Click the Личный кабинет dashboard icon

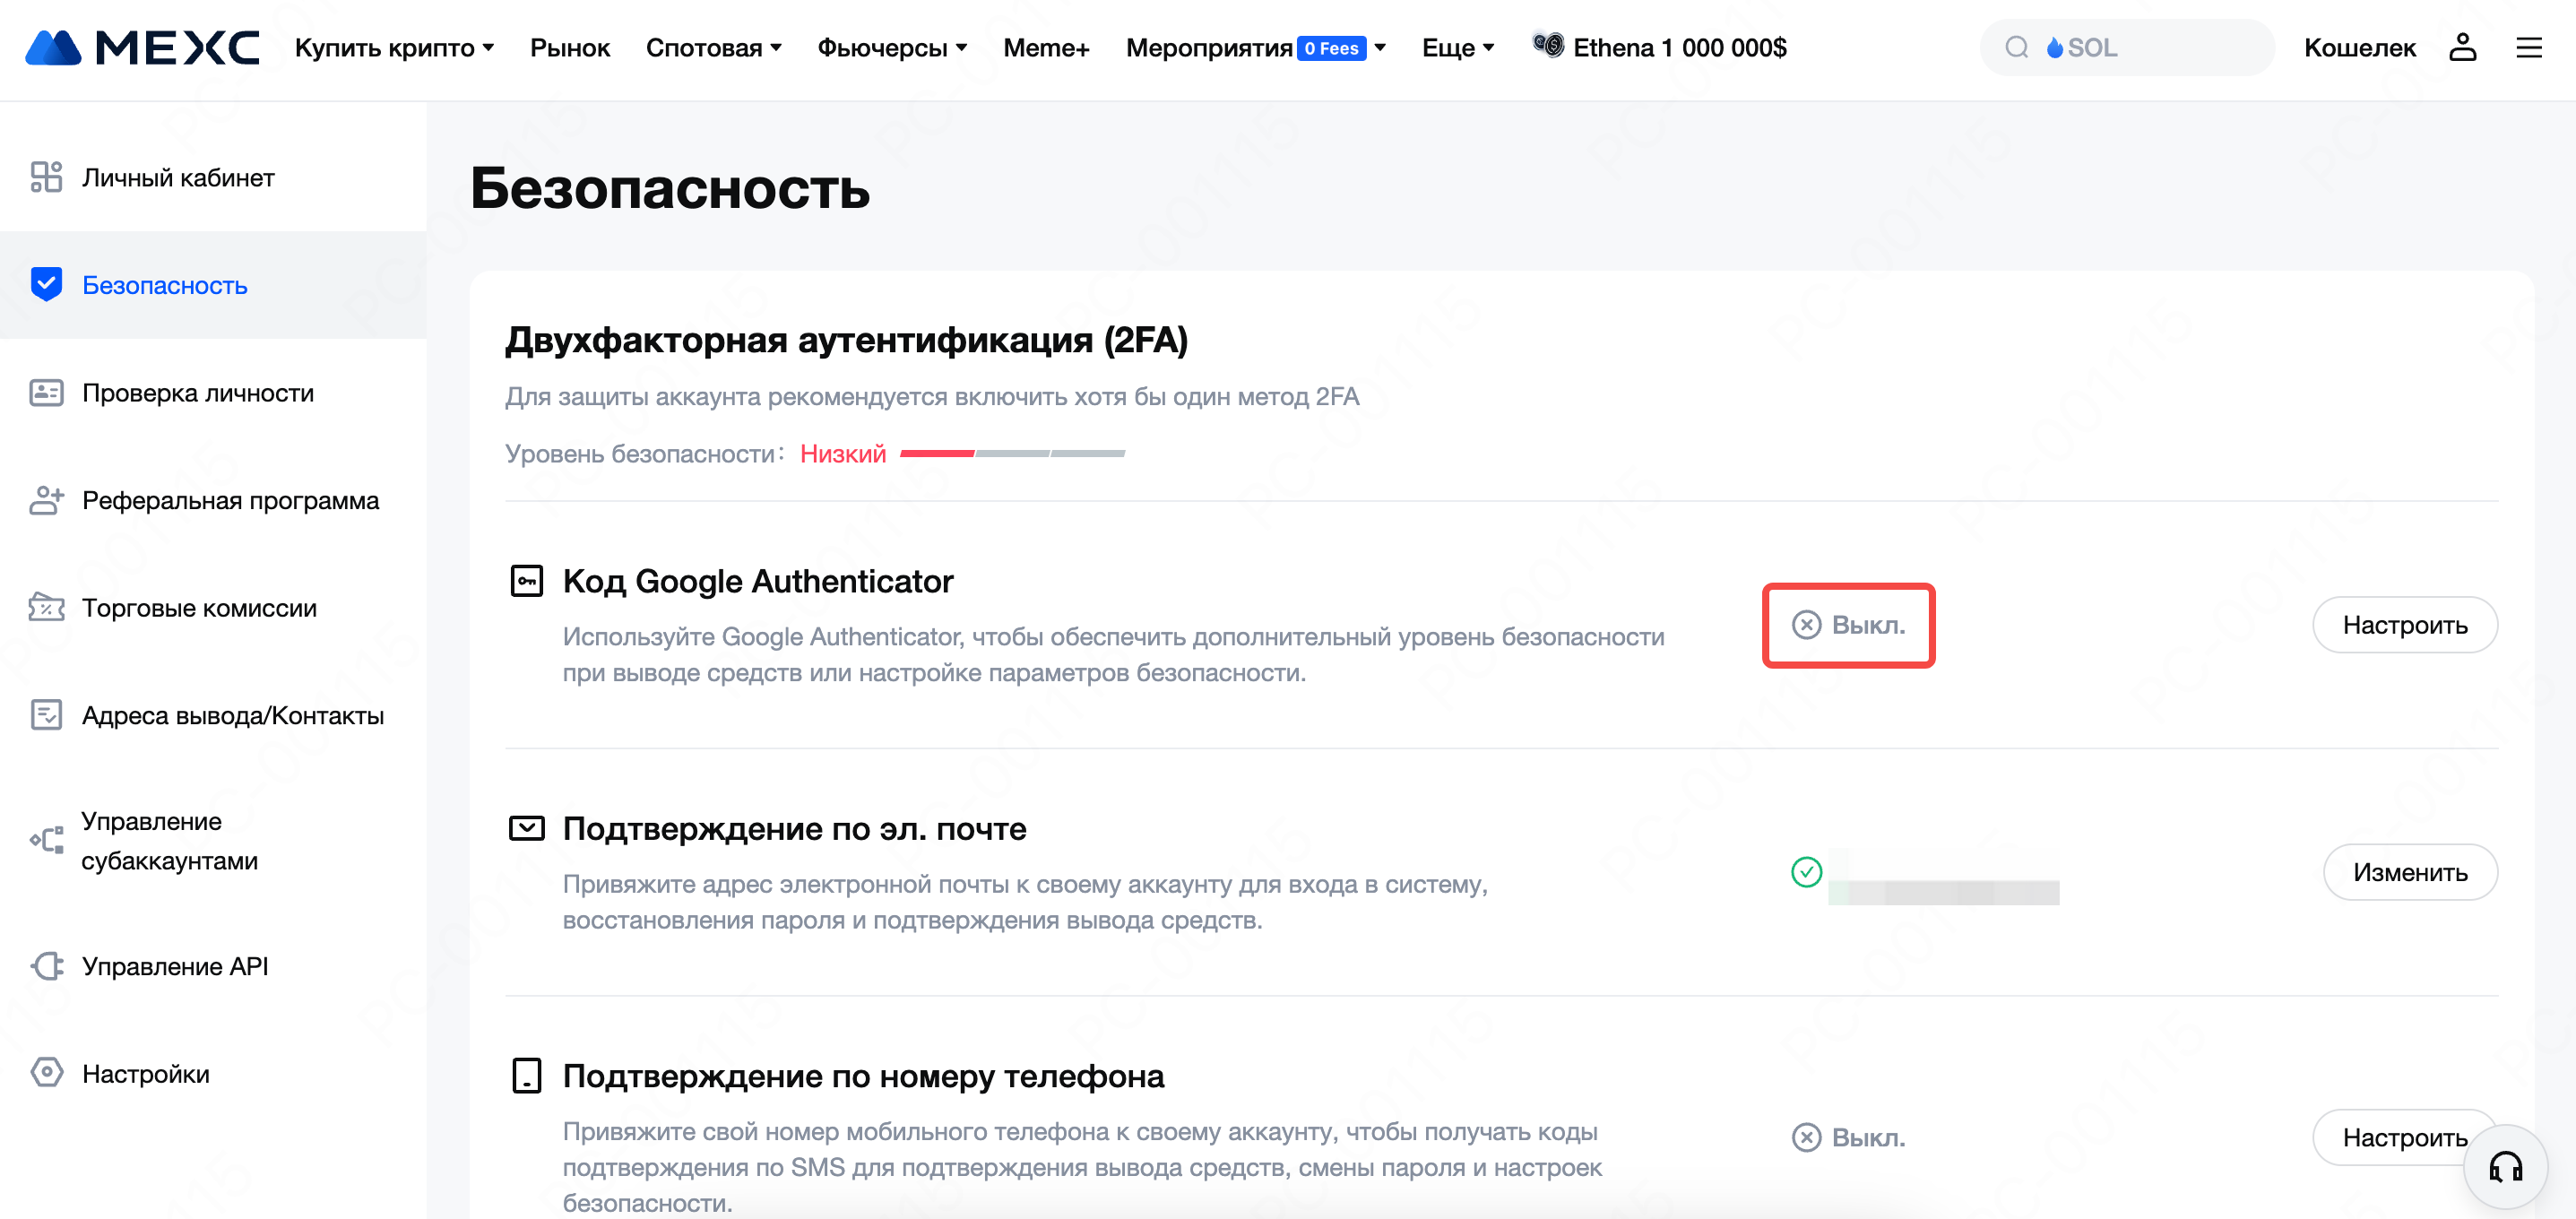pos(46,177)
